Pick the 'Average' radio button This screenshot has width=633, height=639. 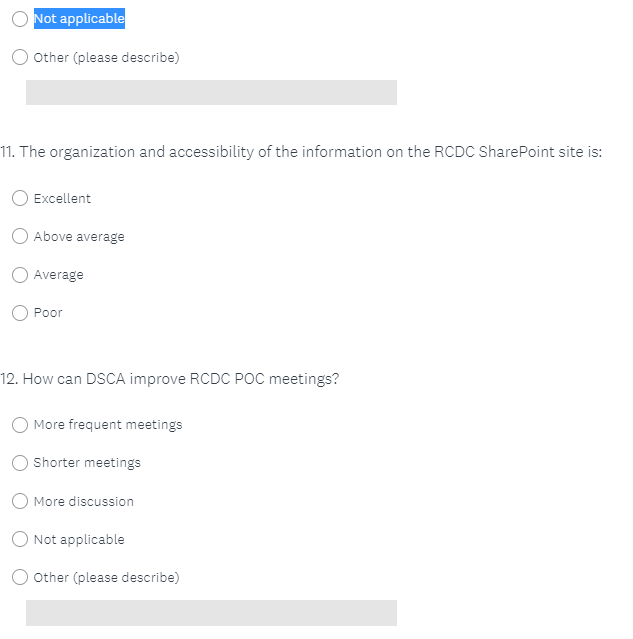tap(20, 275)
